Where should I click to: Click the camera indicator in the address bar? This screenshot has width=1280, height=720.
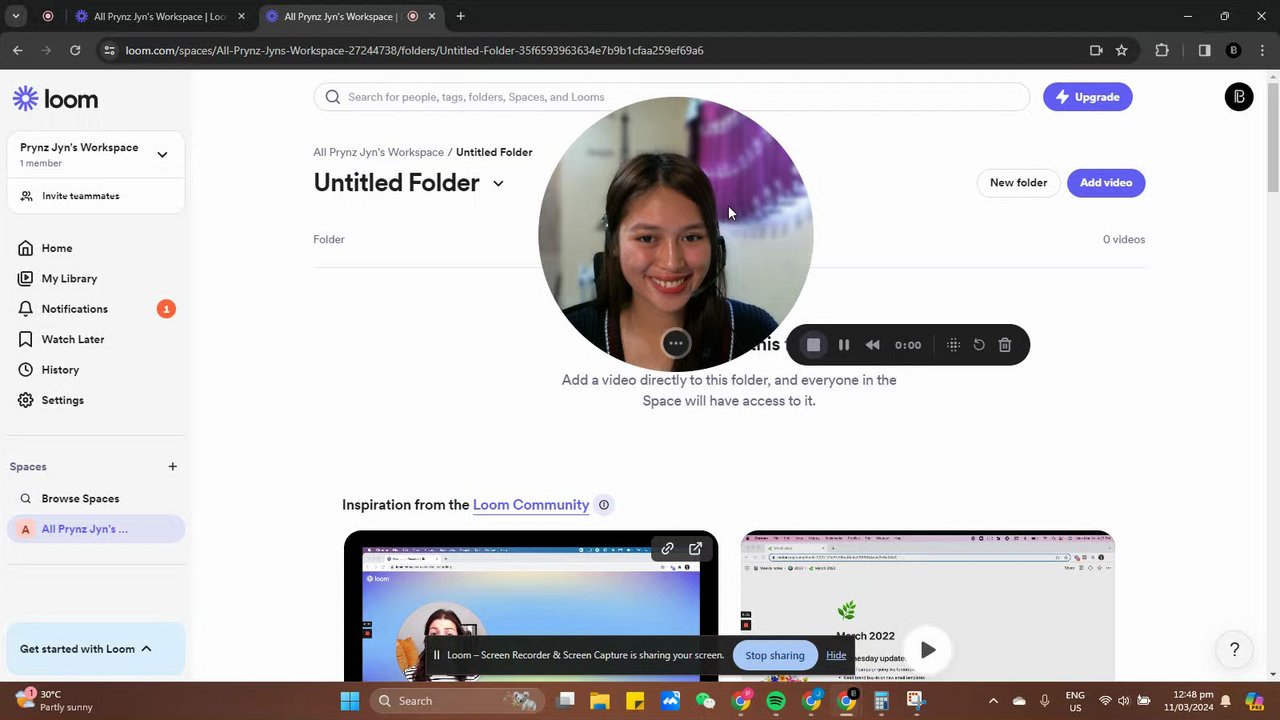tap(1096, 50)
